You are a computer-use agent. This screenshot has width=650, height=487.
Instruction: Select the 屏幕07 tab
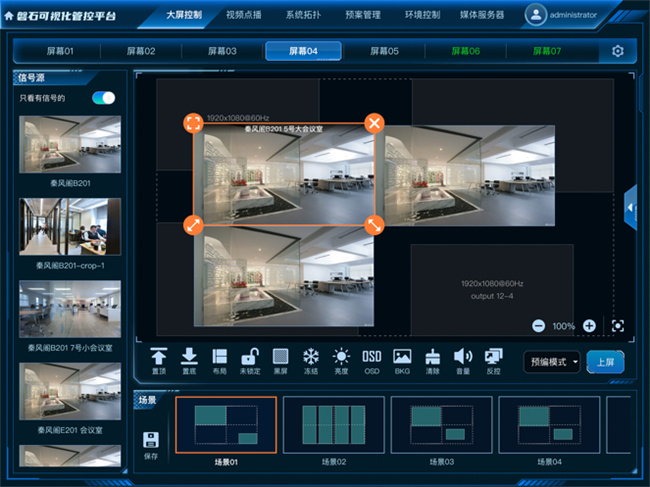[547, 51]
